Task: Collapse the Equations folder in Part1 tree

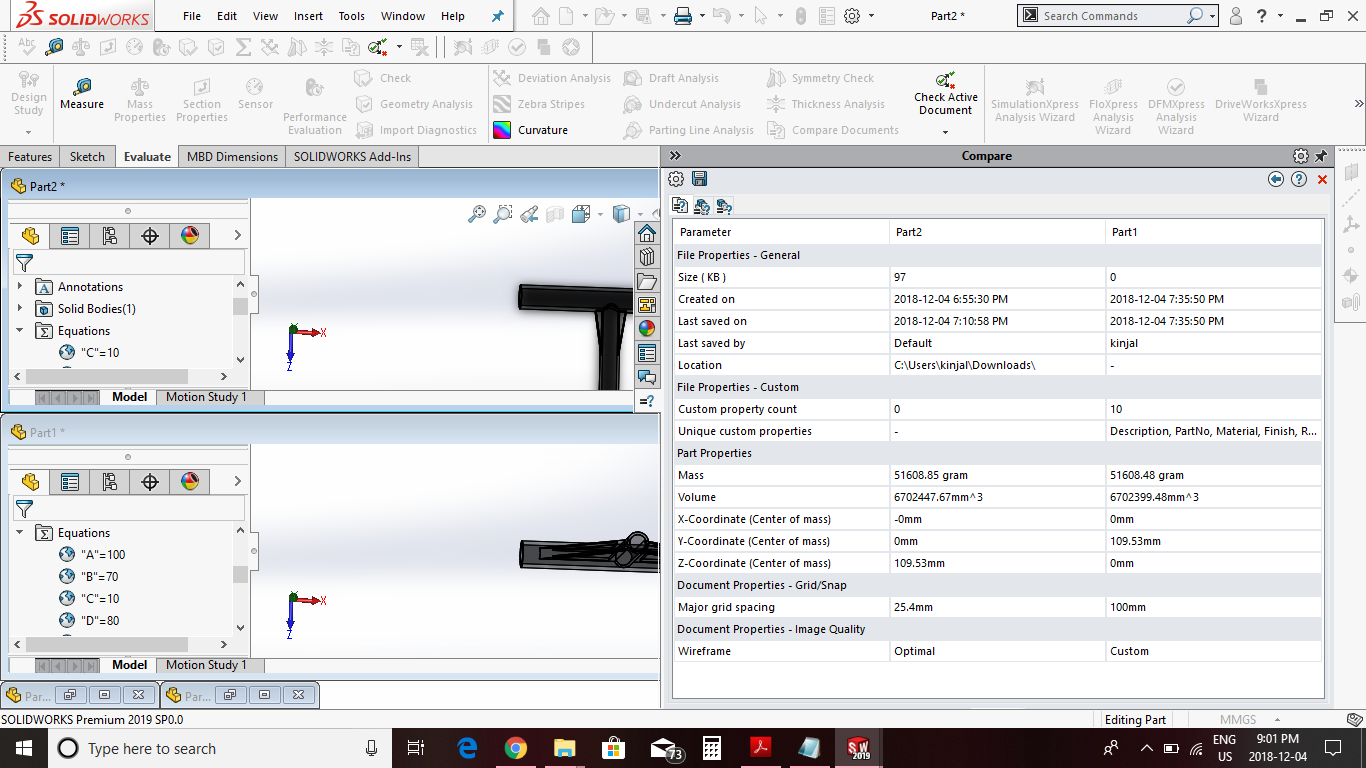Action: [20, 533]
